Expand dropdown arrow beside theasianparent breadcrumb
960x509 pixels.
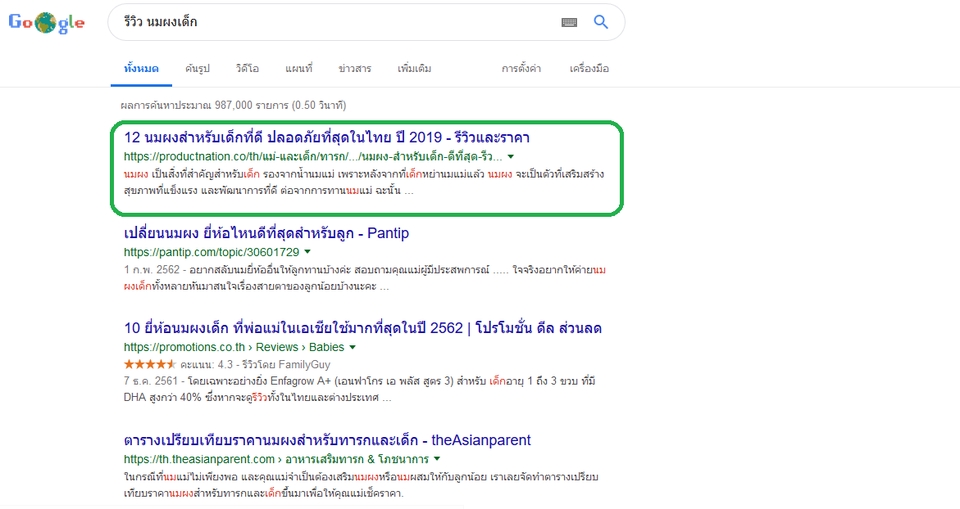pyautogui.click(x=437, y=459)
